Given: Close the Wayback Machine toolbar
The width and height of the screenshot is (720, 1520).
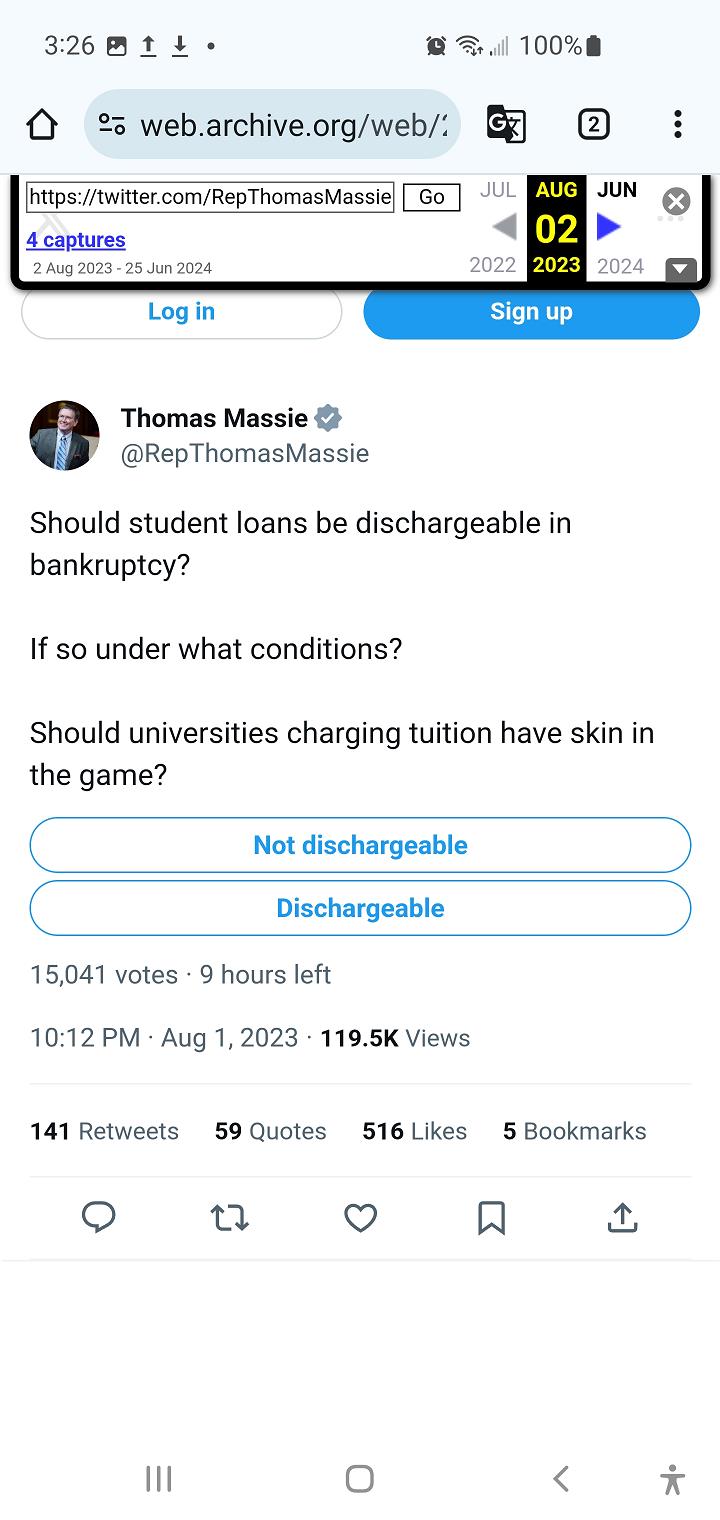Looking at the screenshot, I should [676, 202].
